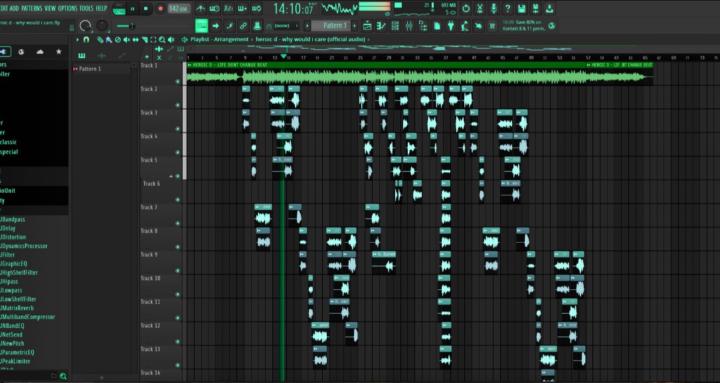The image size is (720, 383).
Task: Click the record button in transport
Action: coord(161,9)
